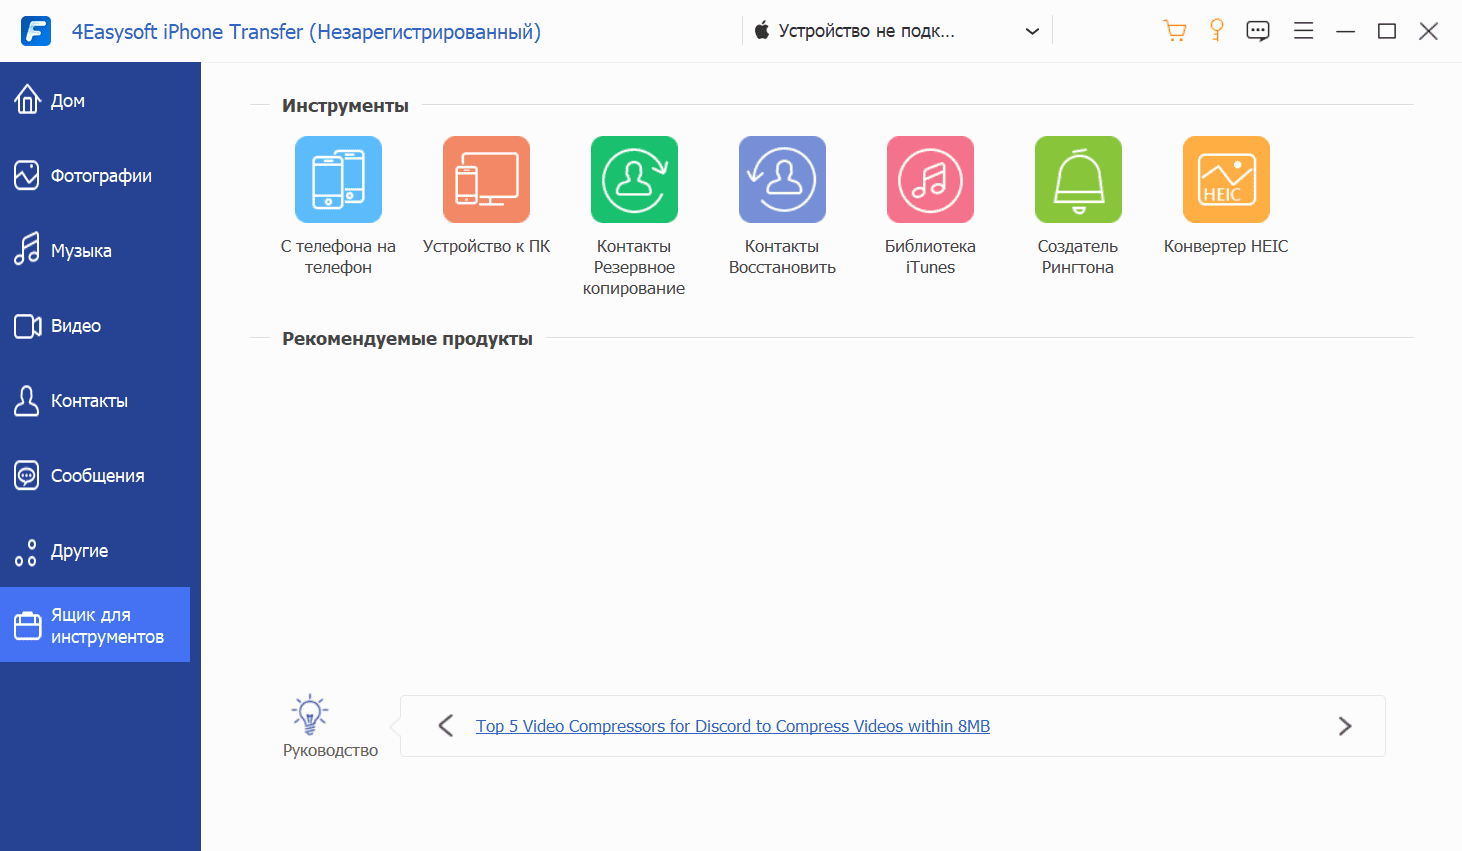Click the shopping cart purchase icon
1462x851 pixels.
1175,31
